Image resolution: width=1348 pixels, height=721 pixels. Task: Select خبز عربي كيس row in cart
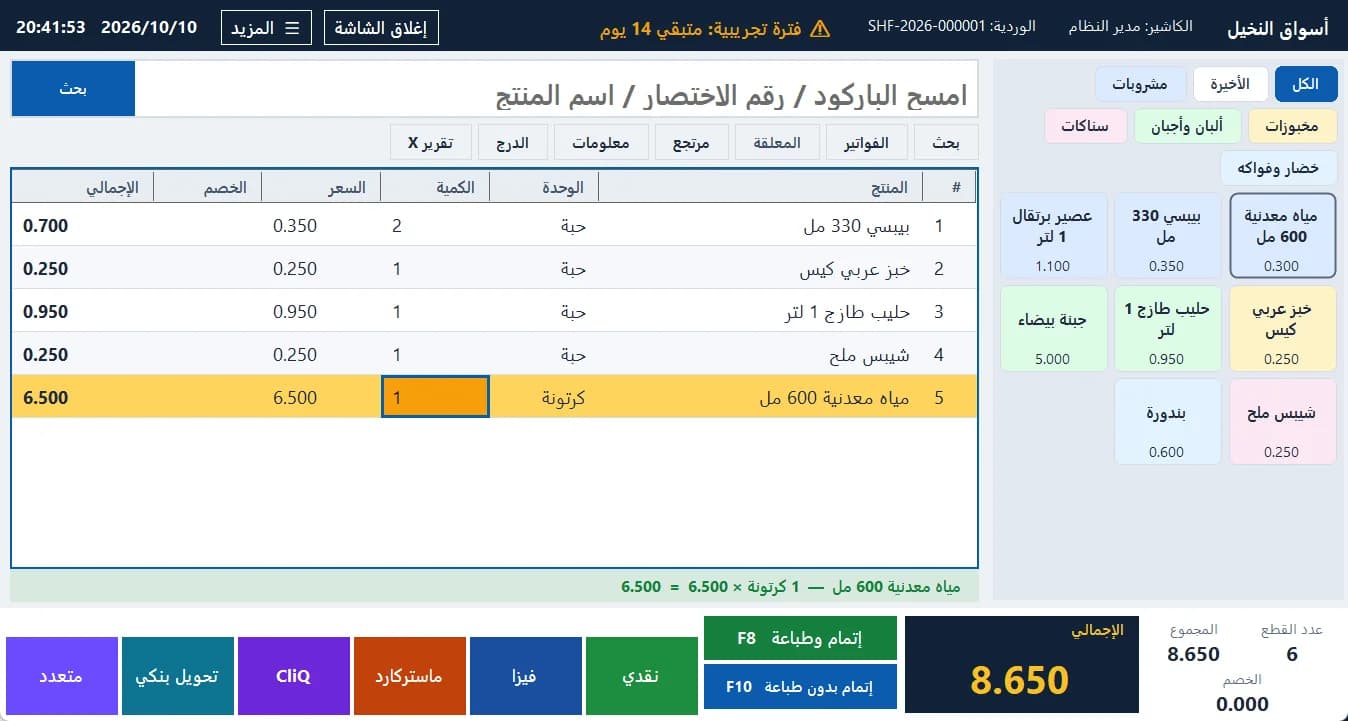pos(494,269)
